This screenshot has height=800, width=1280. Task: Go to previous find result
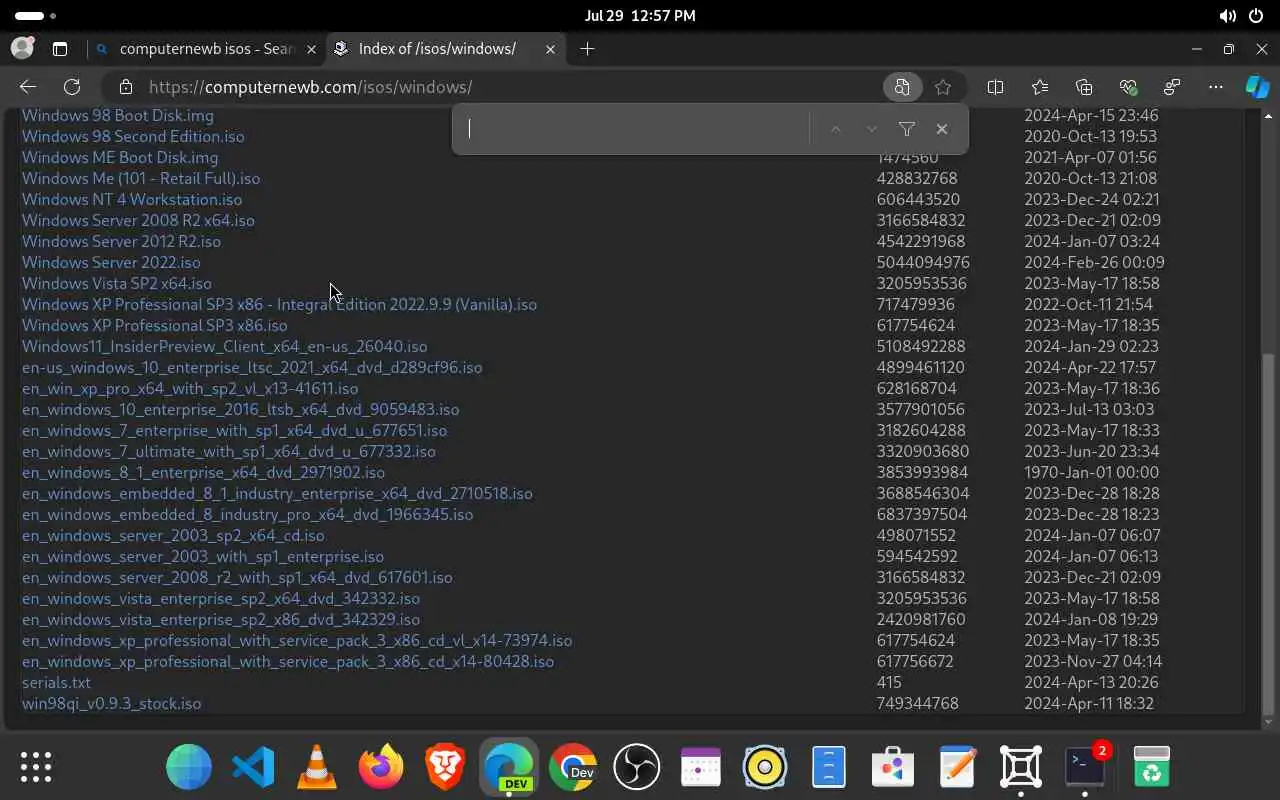[835, 129]
